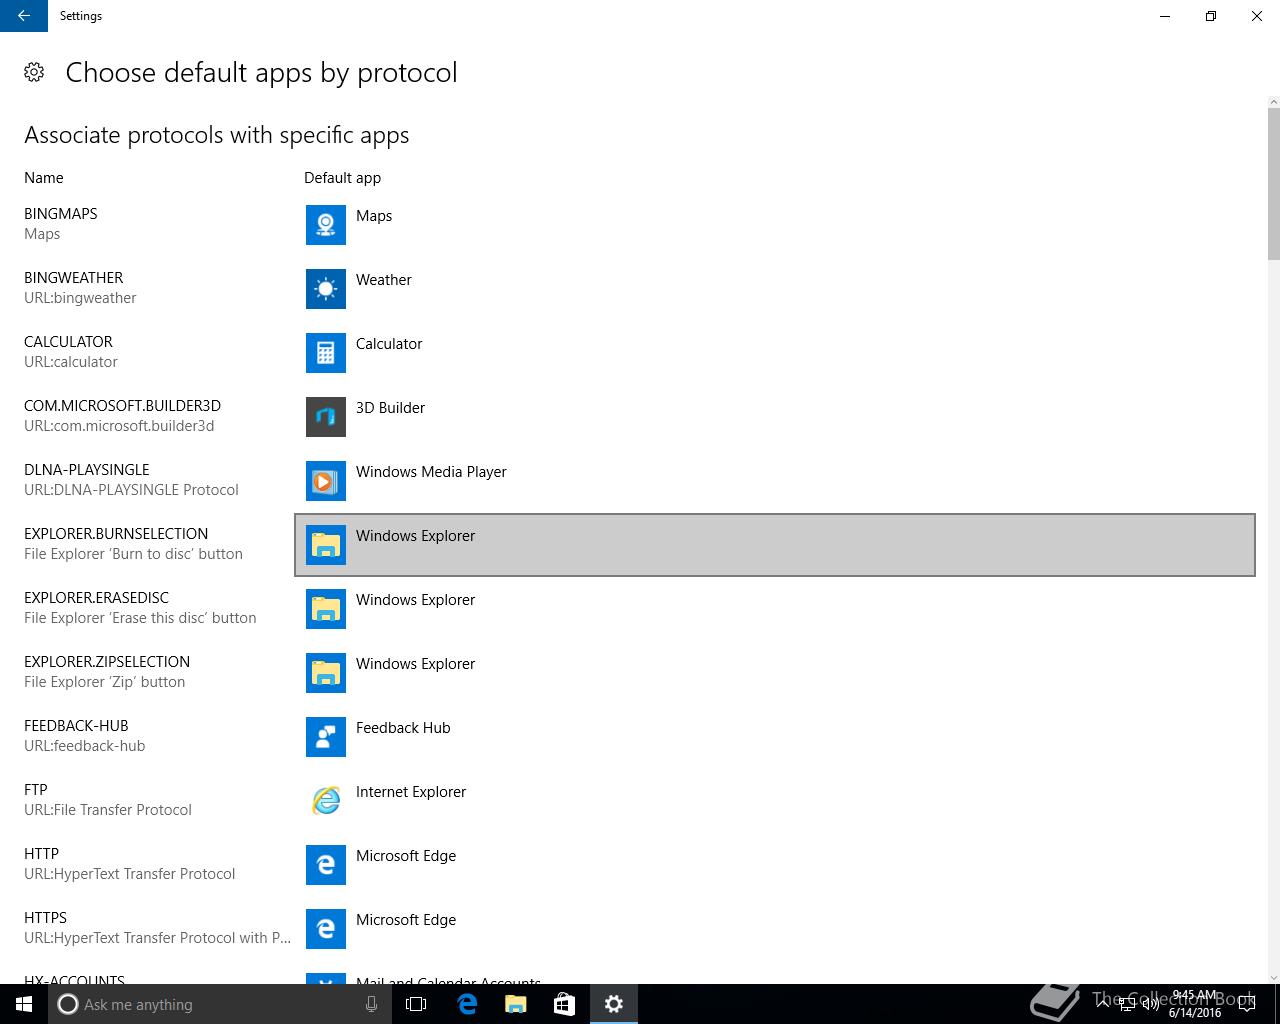Click the Microsoft Edge icon for HTTP
The width and height of the screenshot is (1280, 1024).
[325, 865]
